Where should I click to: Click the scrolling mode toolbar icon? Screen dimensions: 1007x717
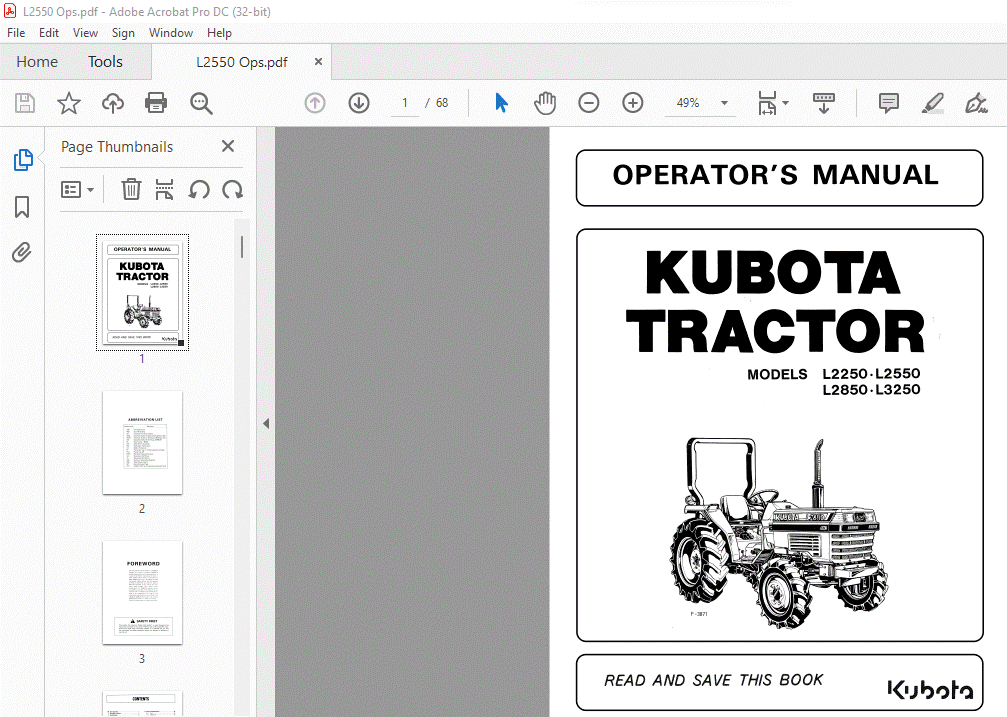coord(823,103)
